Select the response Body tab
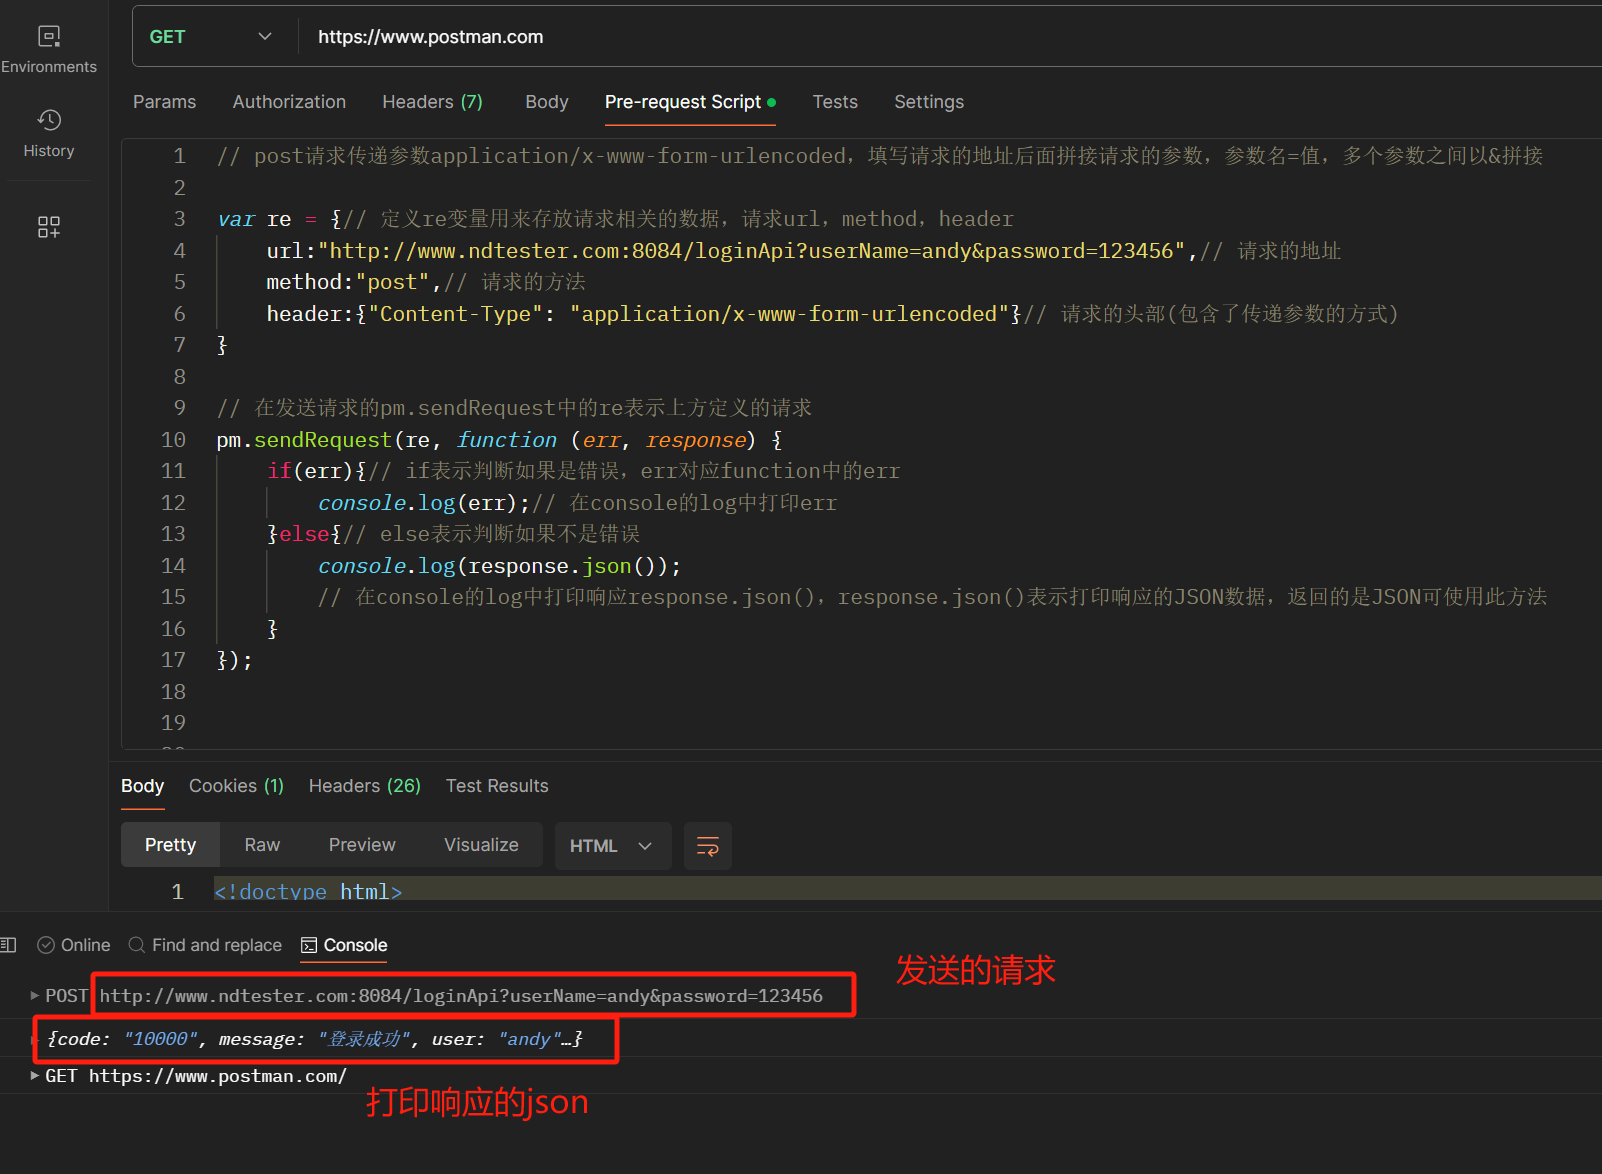Image resolution: width=1602 pixels, height=1174 pixels. tap(142, 786)
